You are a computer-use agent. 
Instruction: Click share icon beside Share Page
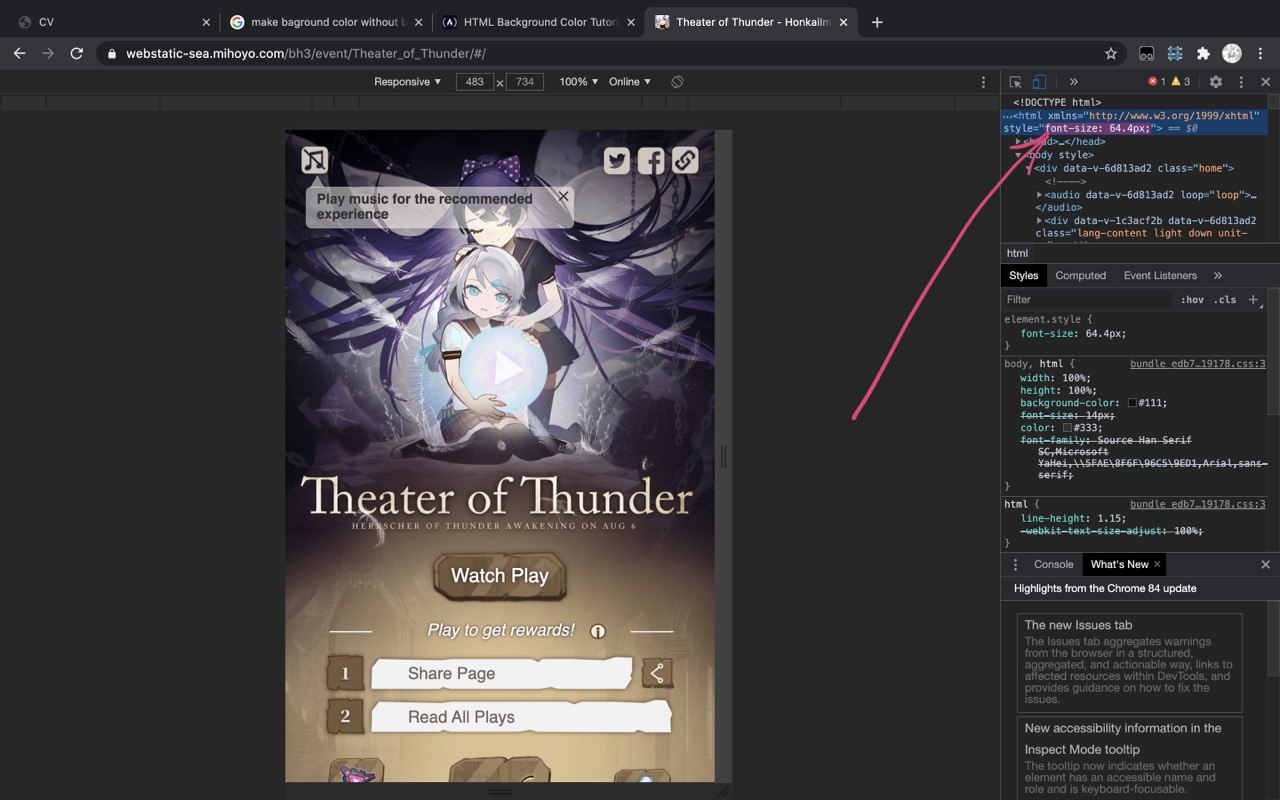(657, 674)
